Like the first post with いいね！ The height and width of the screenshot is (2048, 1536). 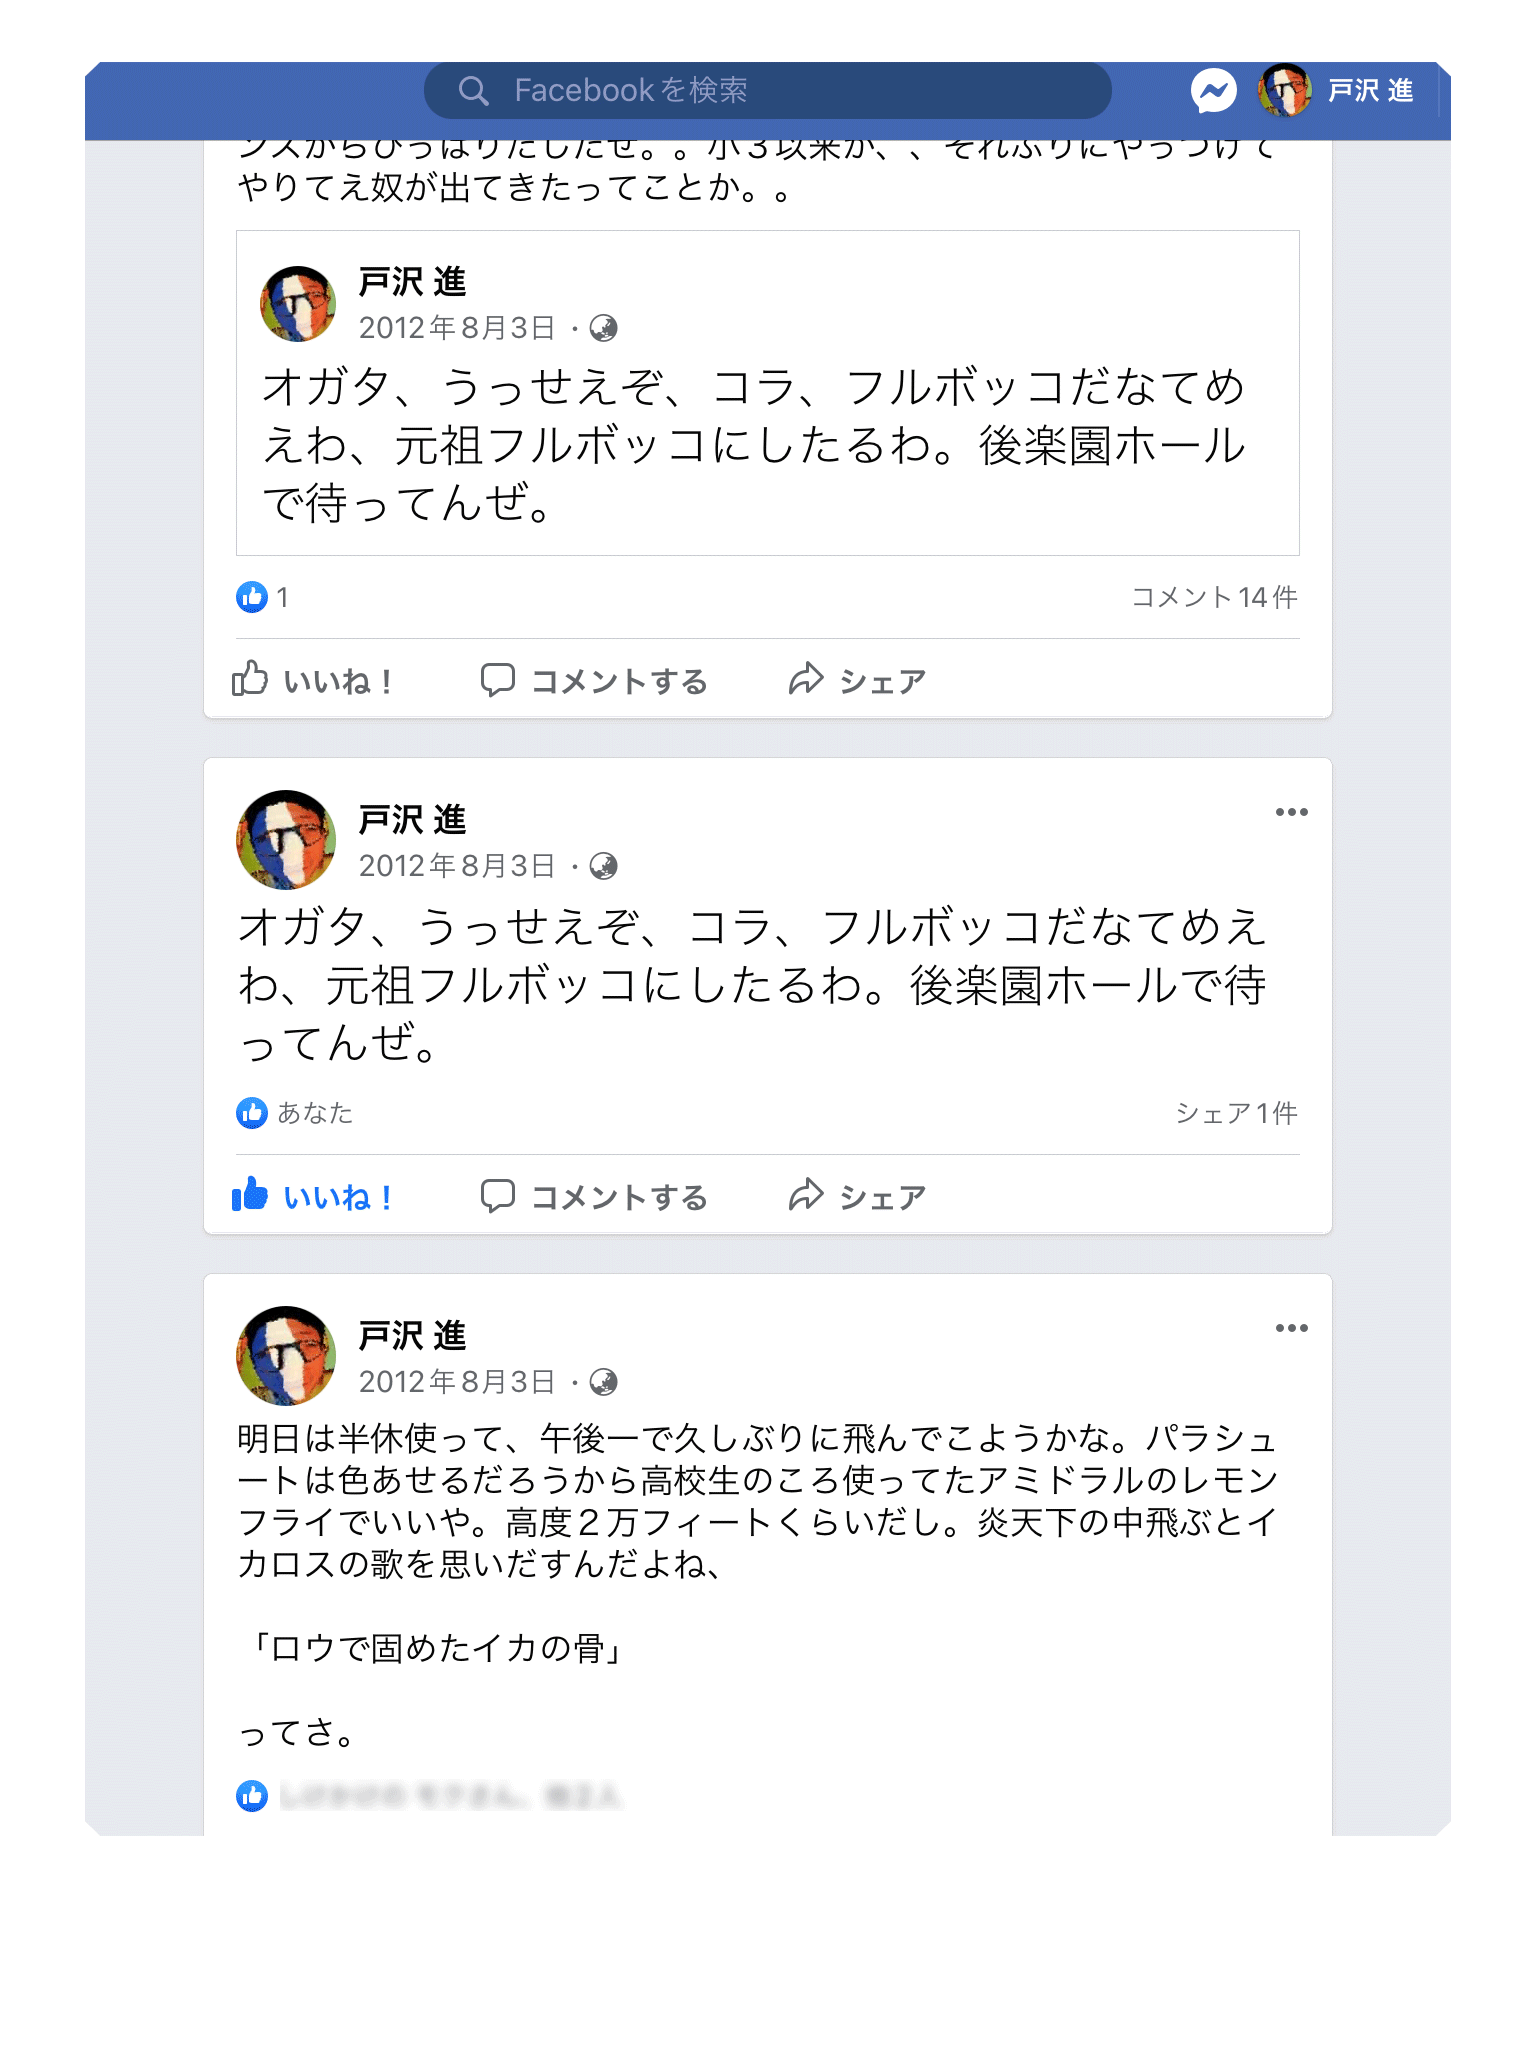[x=312, y=680]
